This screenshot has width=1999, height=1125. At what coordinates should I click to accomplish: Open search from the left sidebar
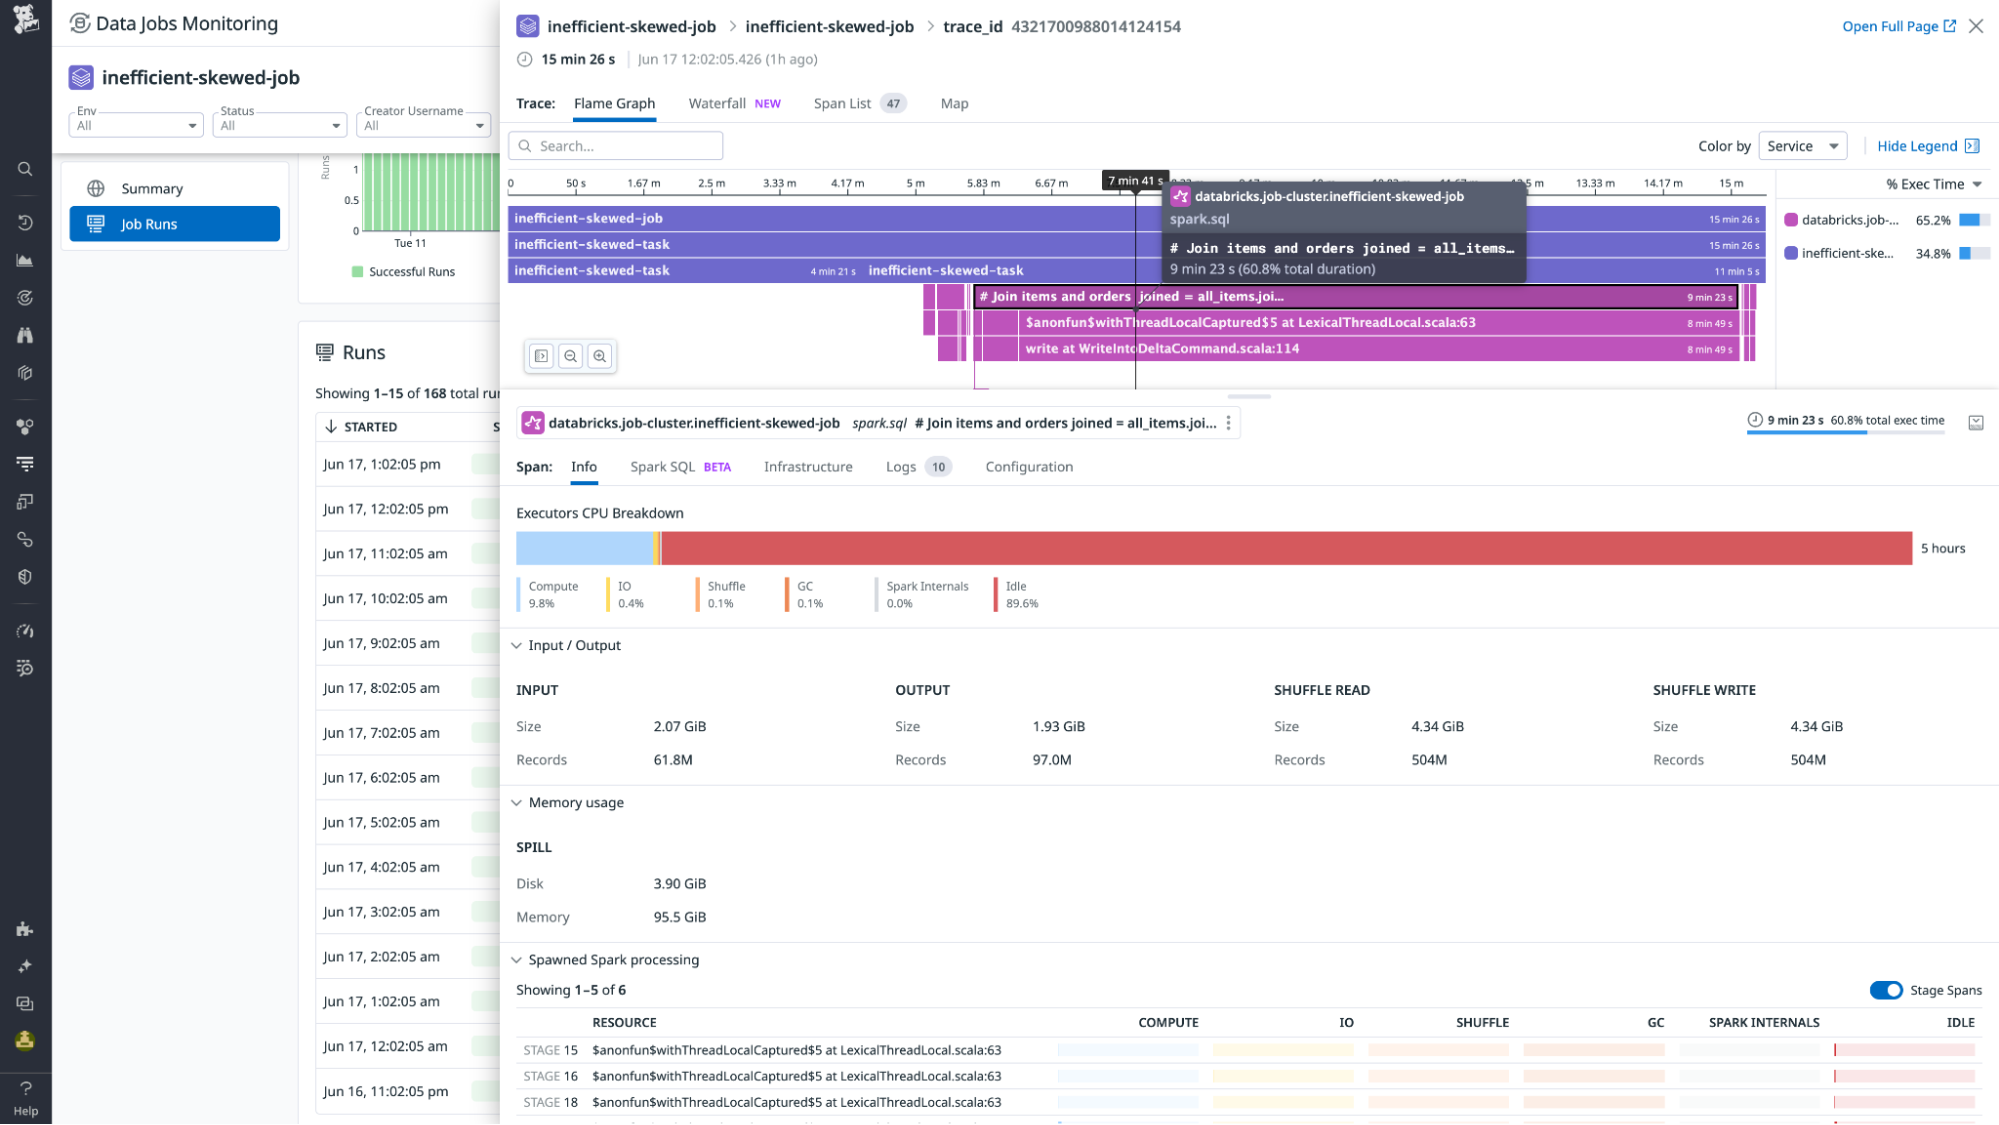tap(25, 169)
